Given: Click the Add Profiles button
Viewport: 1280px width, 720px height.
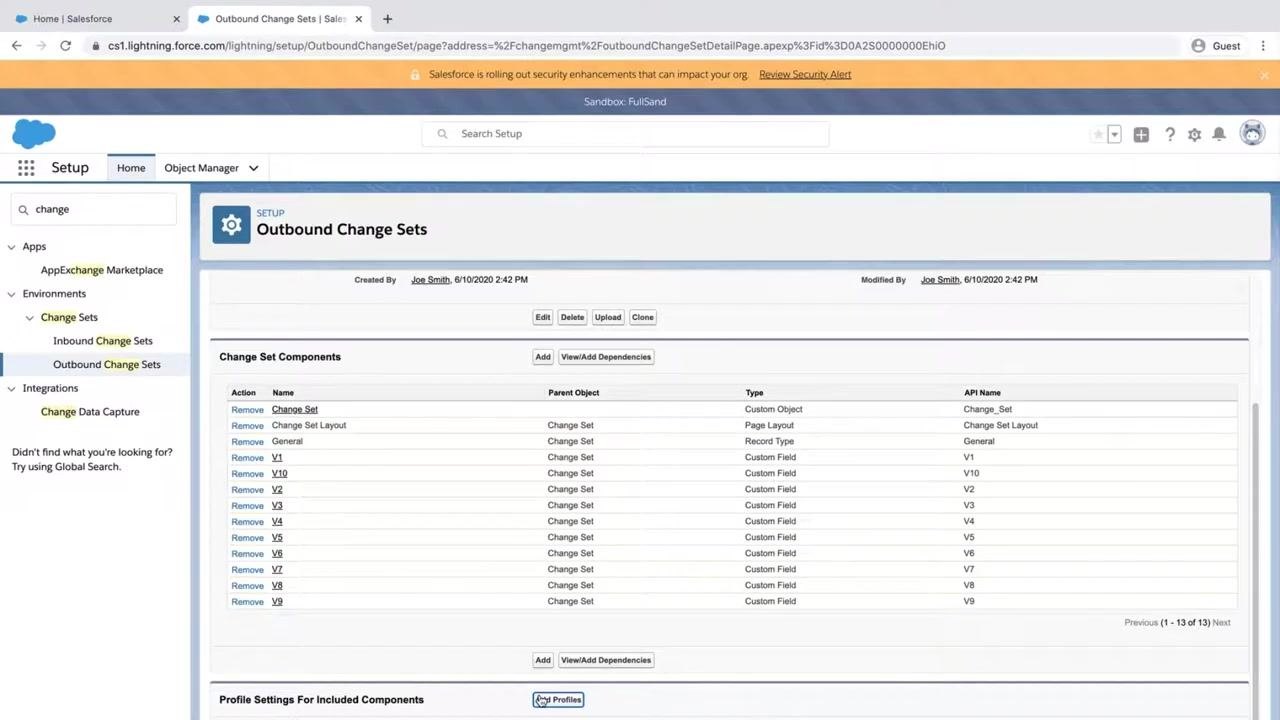Looking at the screenshot, I should pos(558,700).
